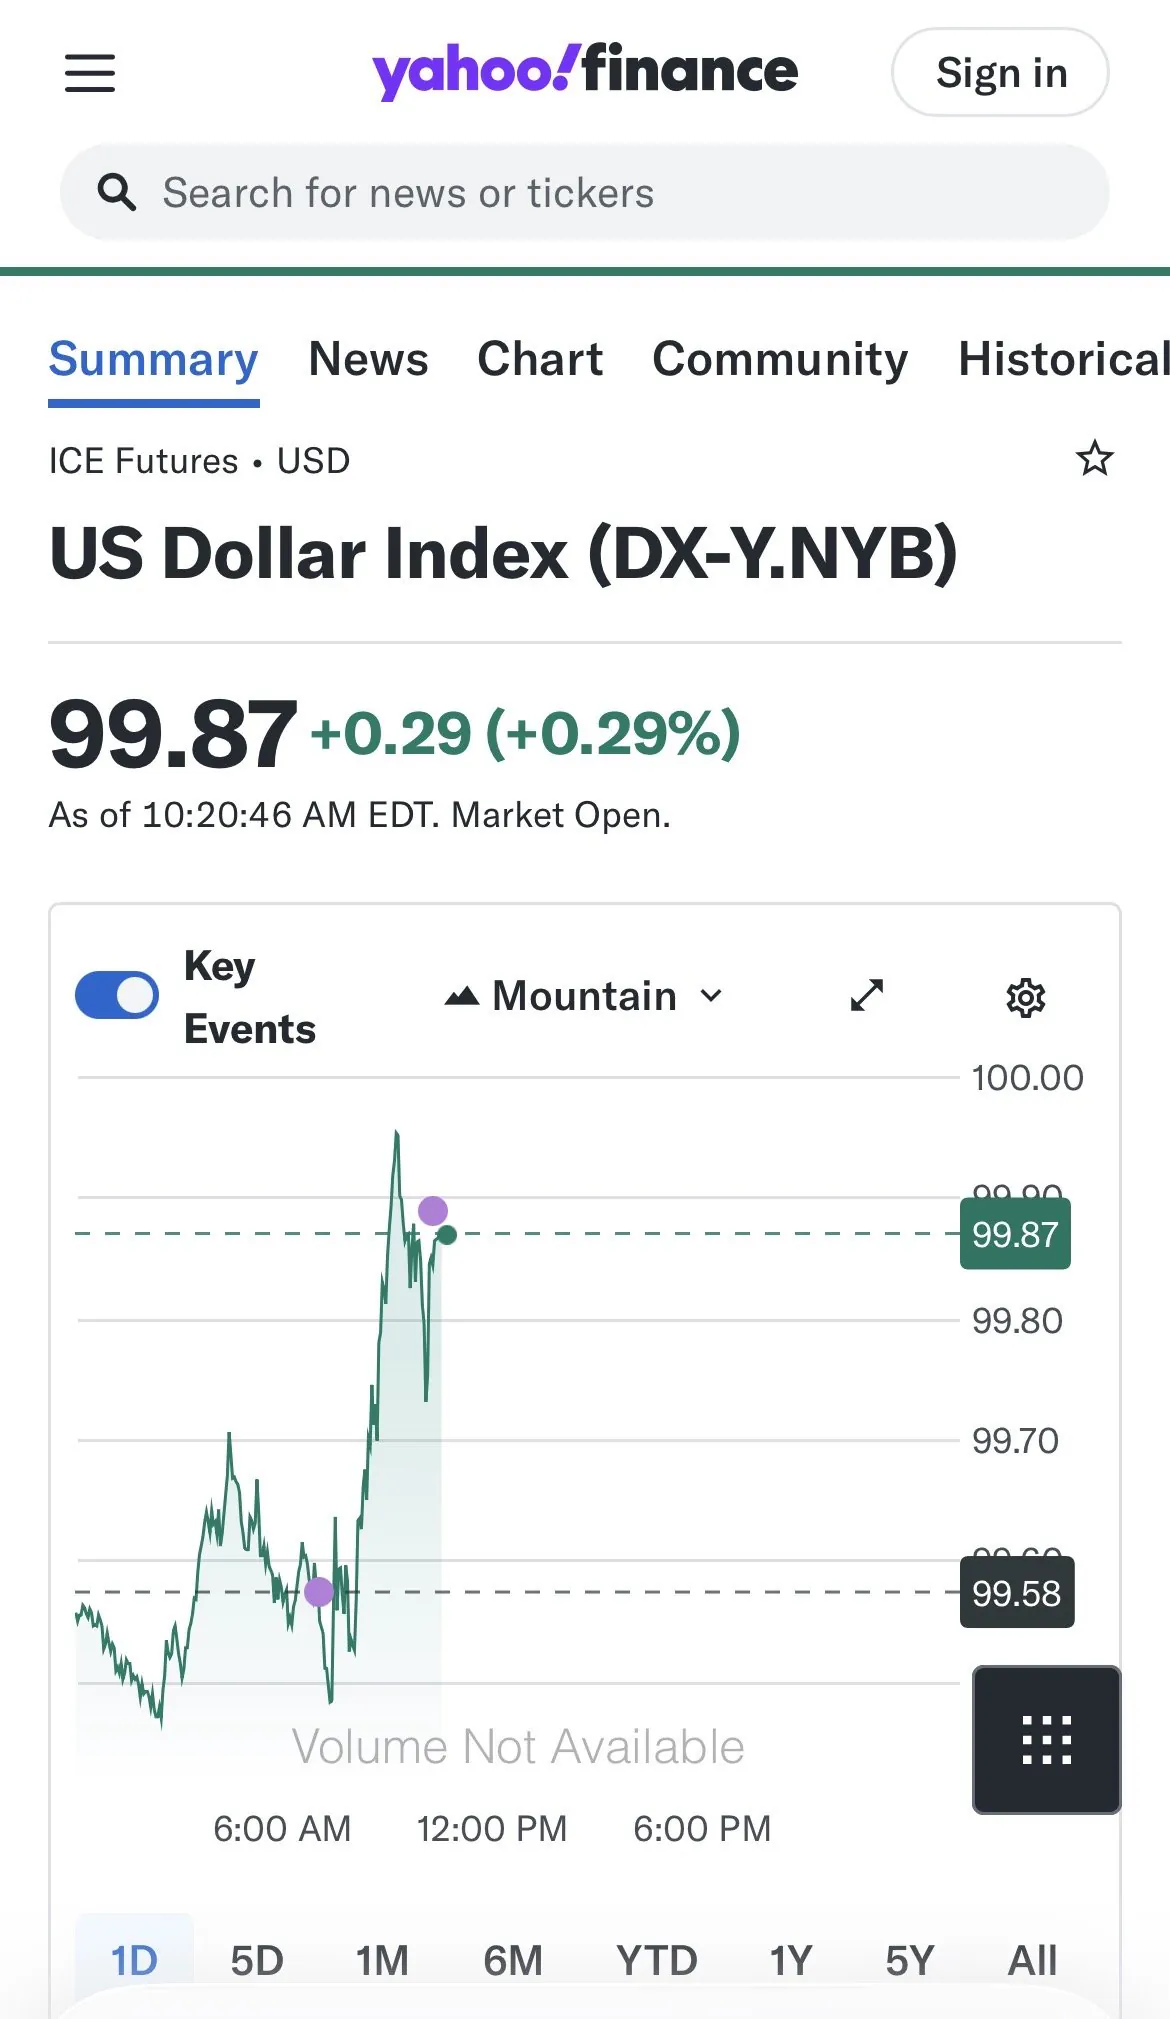
Task: Open the Chart tab
Action: point(540,359)
